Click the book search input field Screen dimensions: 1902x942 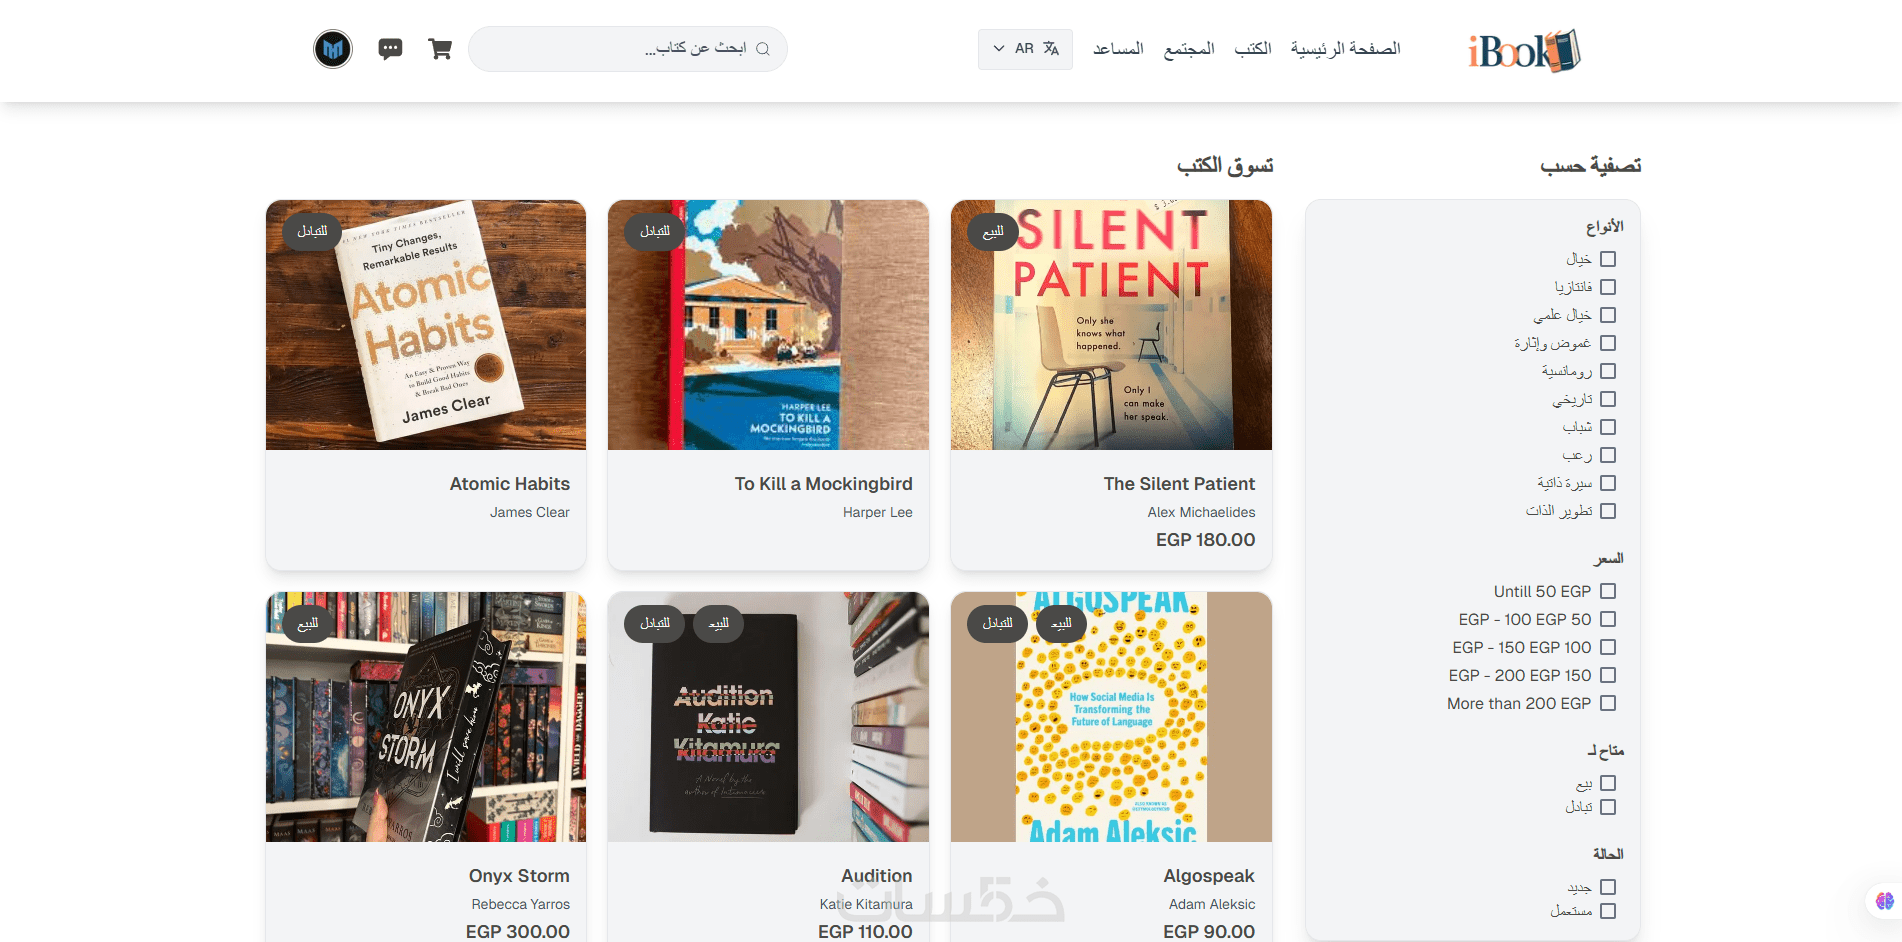tap(620, 49)
